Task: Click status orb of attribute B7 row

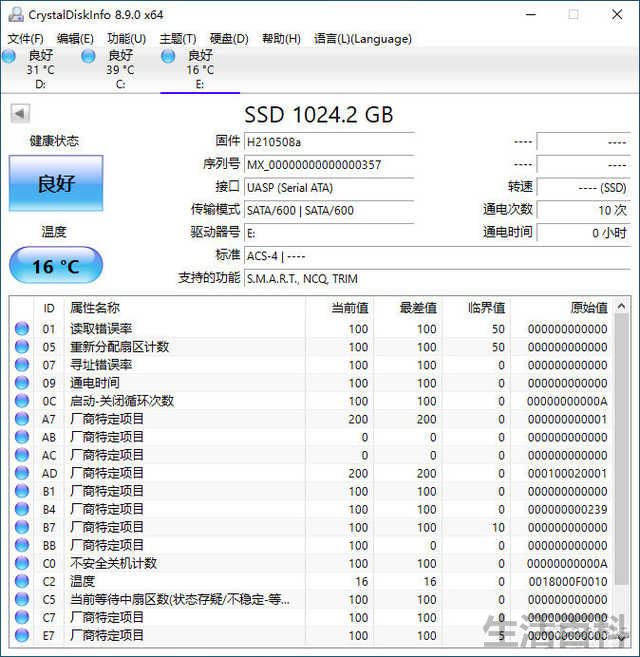Action: [x=22, y=527]
